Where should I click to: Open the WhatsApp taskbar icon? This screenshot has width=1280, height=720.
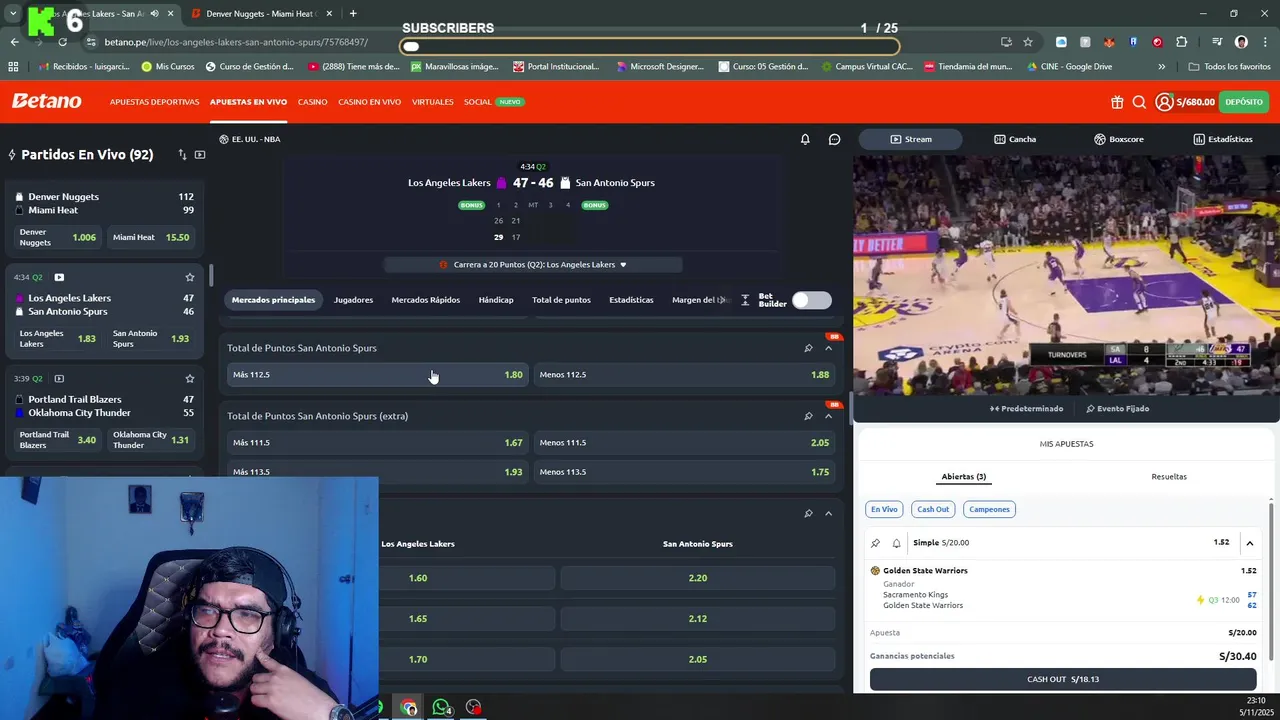tap(441, 707)
